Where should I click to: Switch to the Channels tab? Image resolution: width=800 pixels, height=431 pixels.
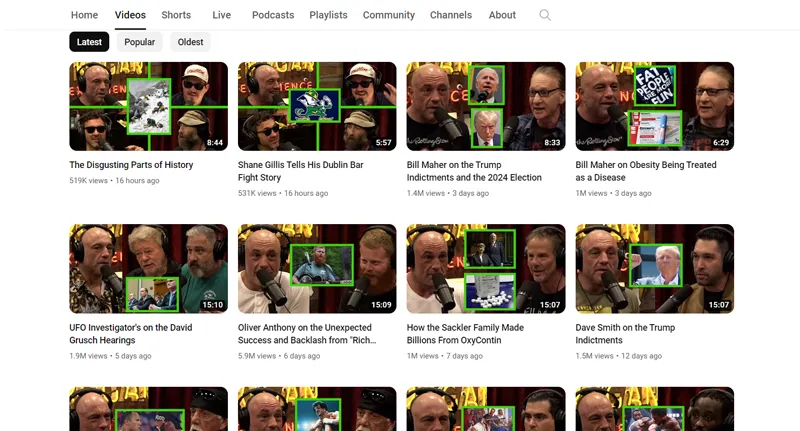(451, 15)
